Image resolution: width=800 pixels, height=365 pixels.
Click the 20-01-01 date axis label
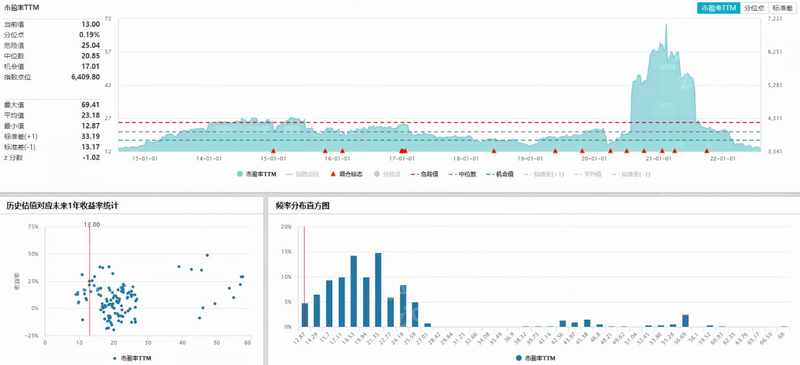pyautogui.click(x=594, y=159)
